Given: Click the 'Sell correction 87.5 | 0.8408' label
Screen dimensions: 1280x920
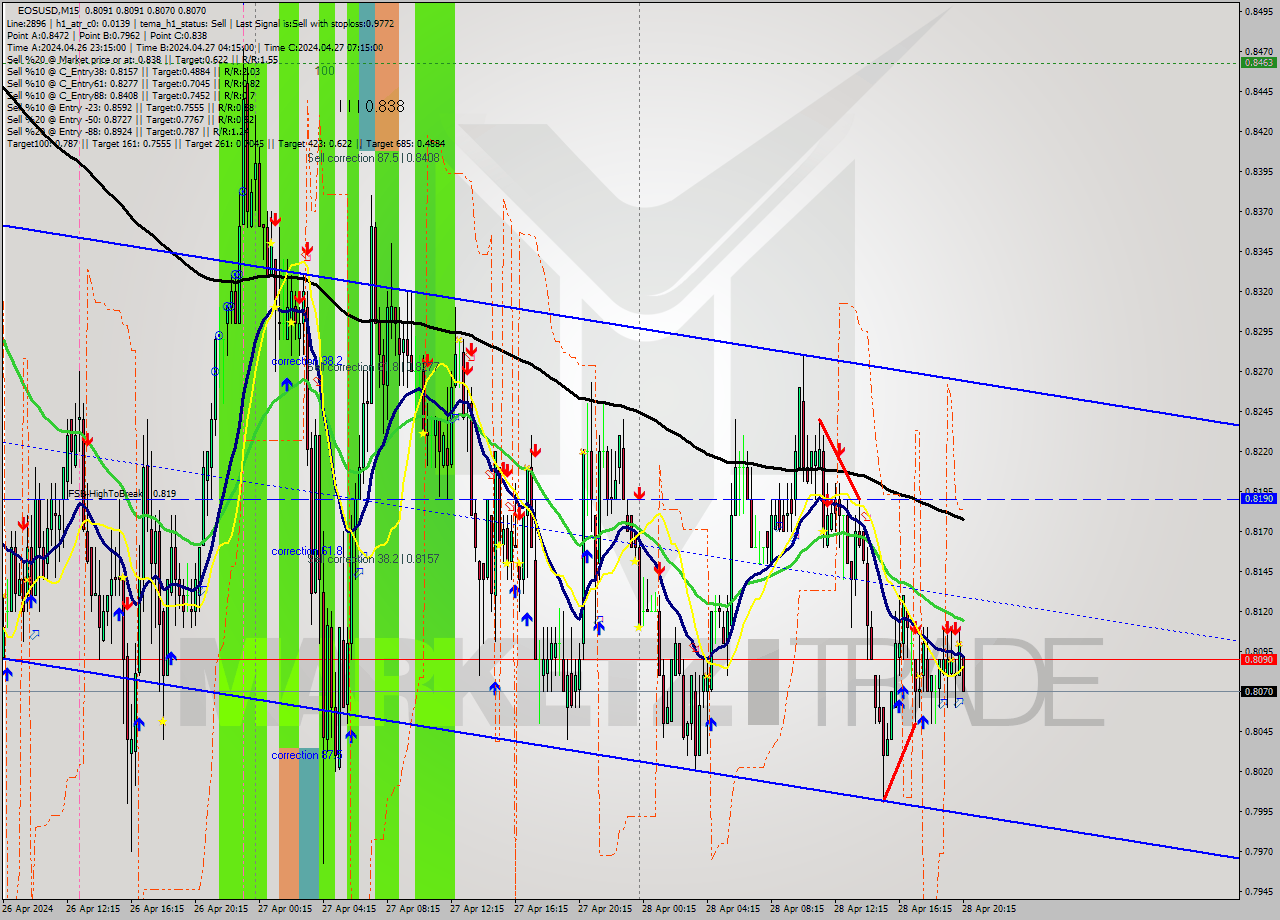Looking at the screenshot, I should point(373,158).
